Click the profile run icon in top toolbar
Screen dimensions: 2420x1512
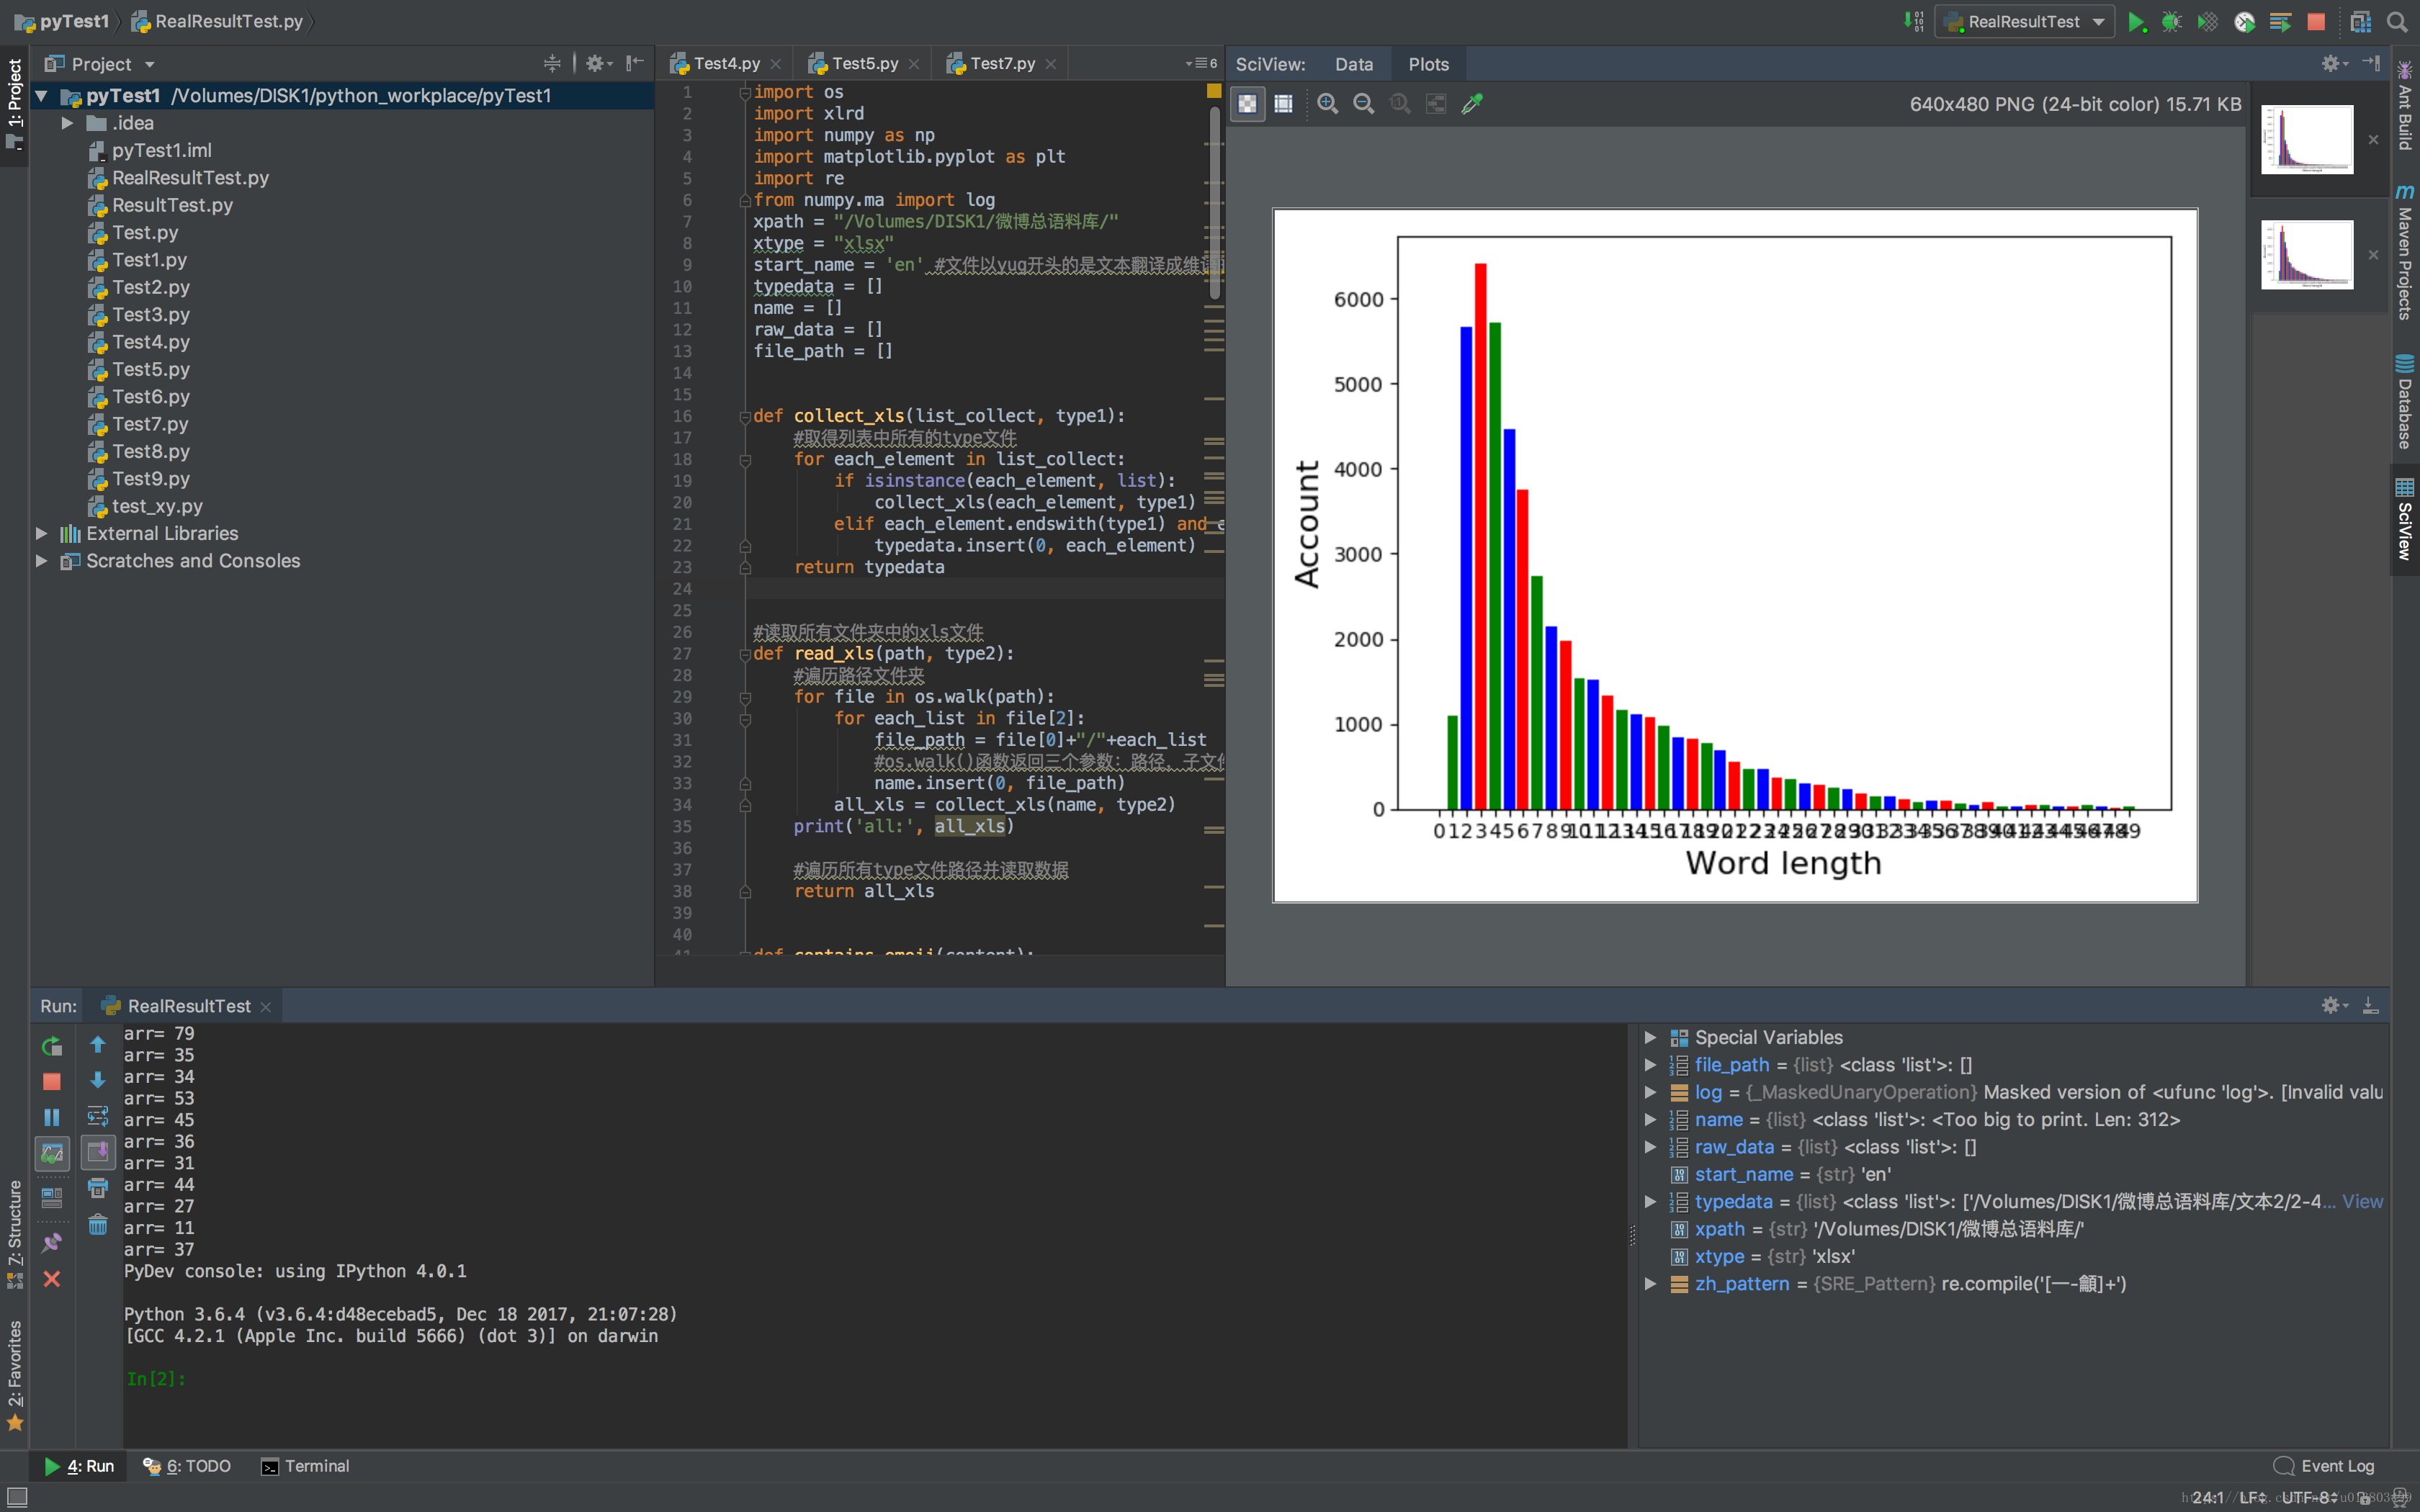point(2244,22)
